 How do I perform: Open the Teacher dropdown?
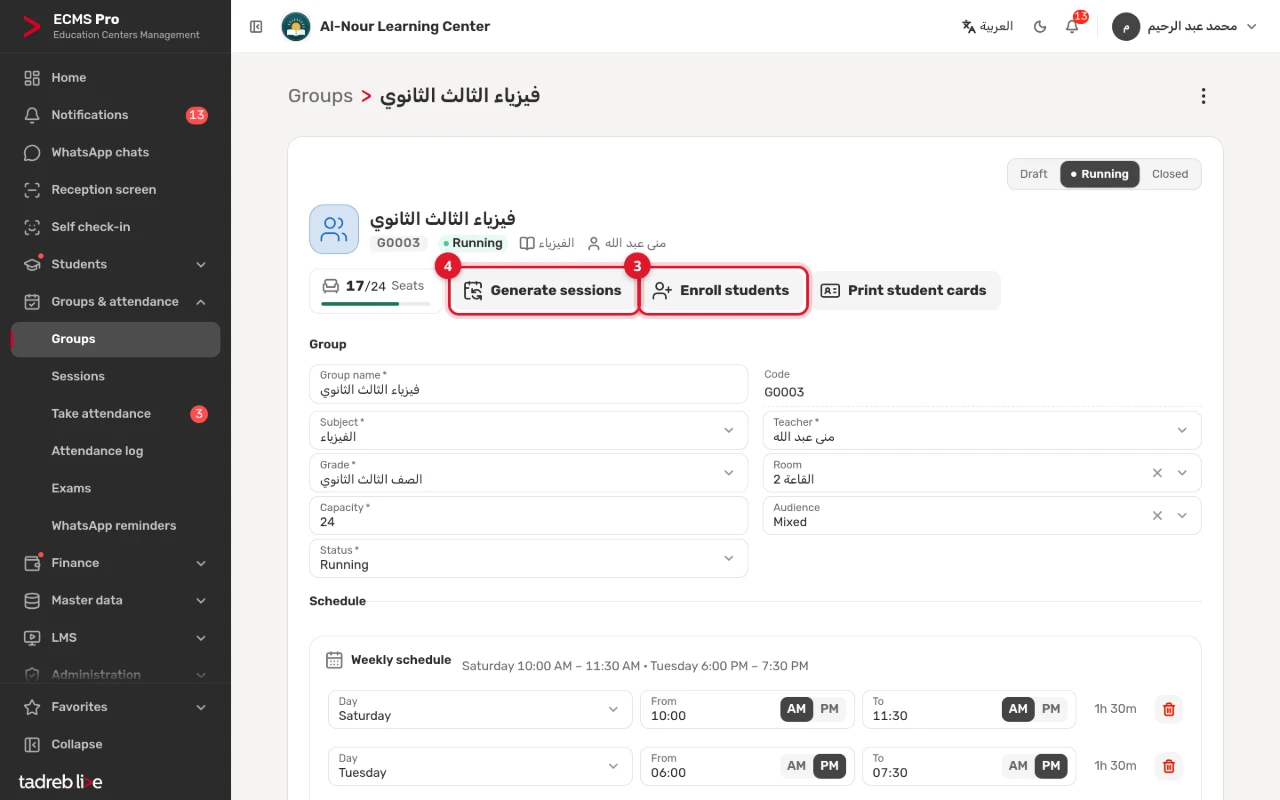(x=982, y=430)
